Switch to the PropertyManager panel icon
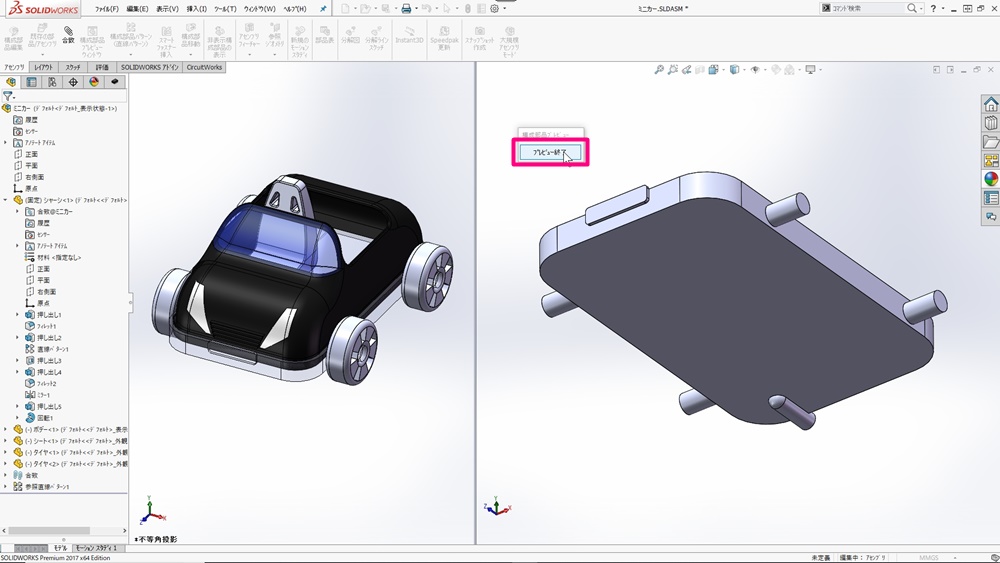This screenshot has width=1000, height=563. pos(32,82)
